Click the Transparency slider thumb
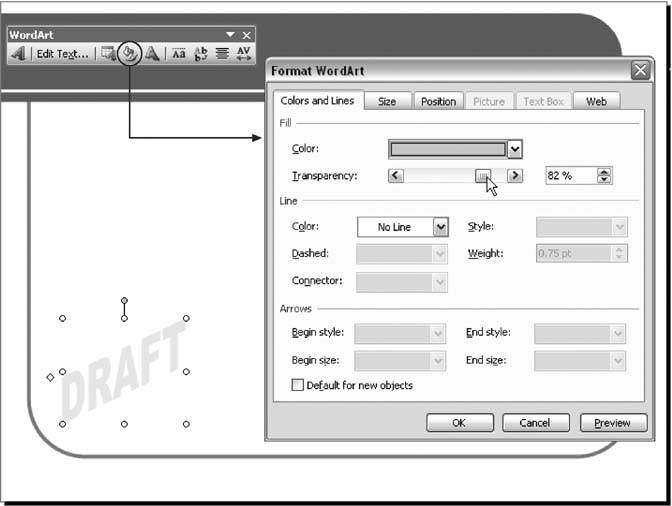672x506 pixels. (482, 176)
